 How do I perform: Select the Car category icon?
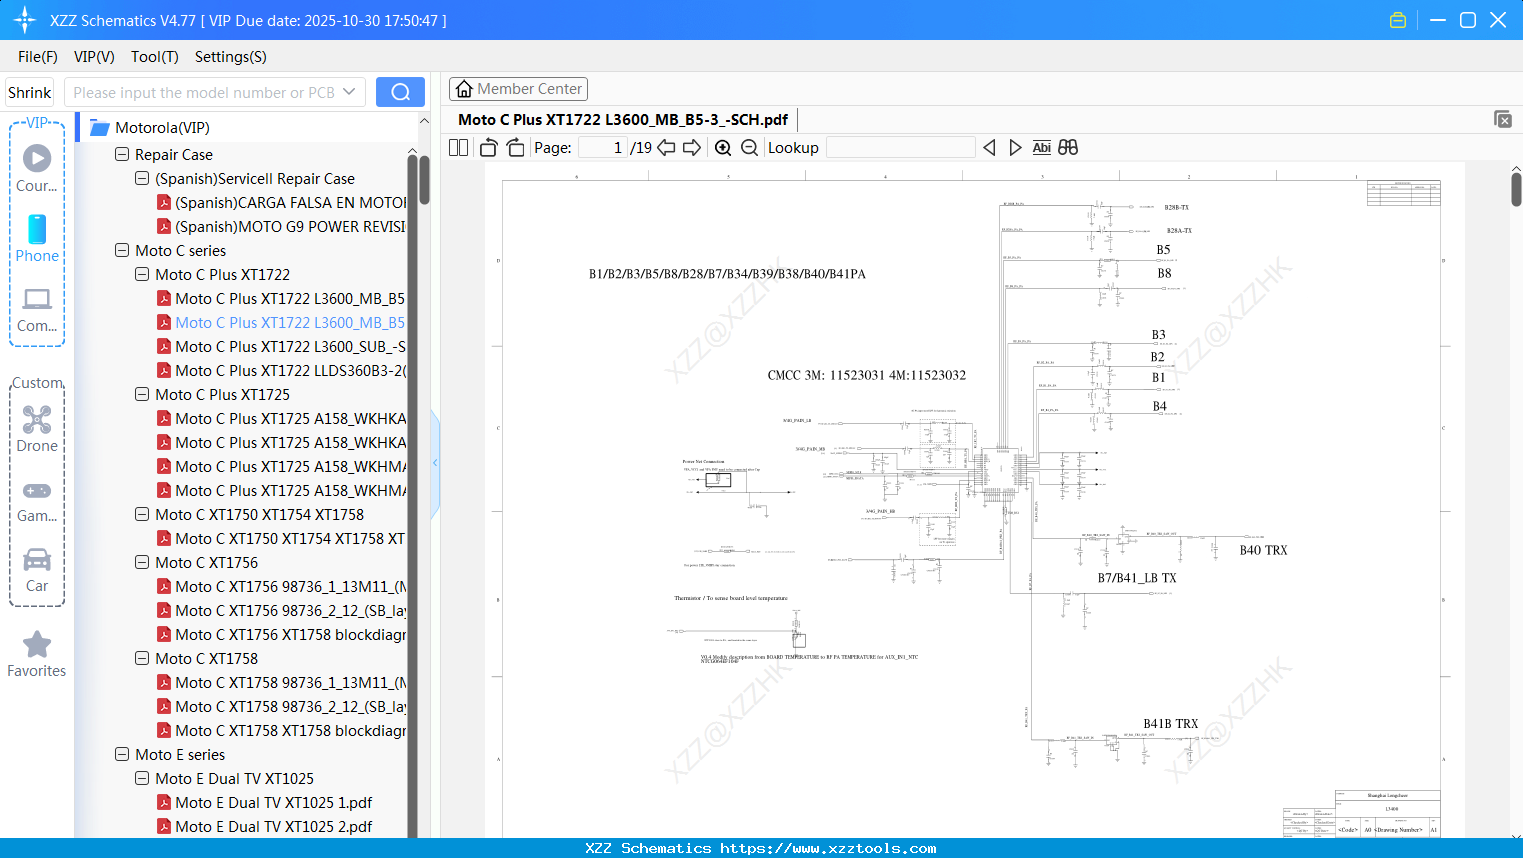click(37, 570)
